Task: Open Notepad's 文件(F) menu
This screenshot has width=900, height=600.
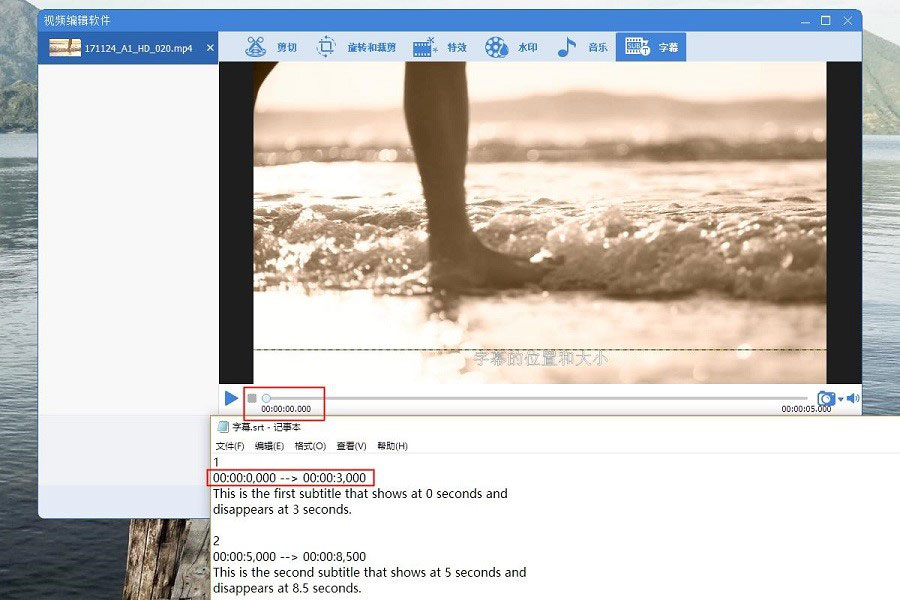Action: (230, 446)
